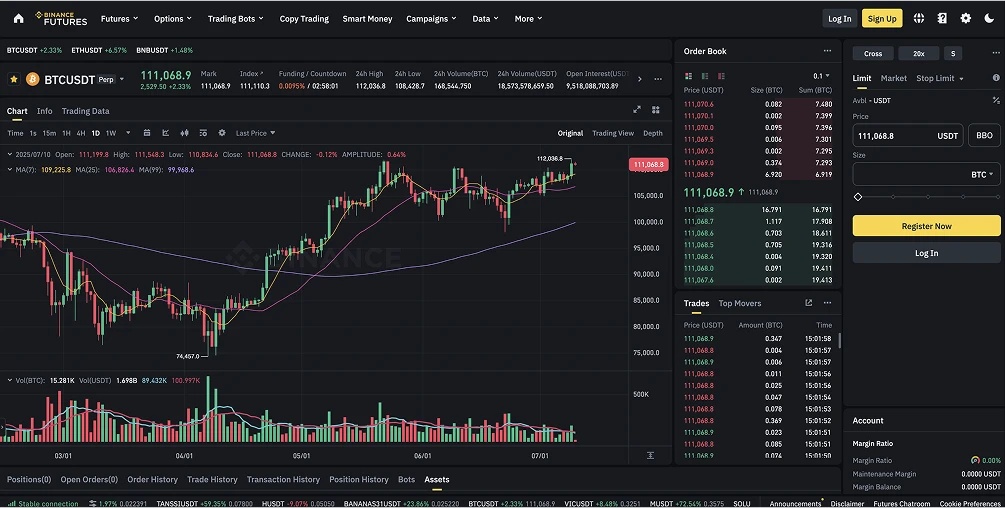
Task: Open Position History tab
Action: 359,479
